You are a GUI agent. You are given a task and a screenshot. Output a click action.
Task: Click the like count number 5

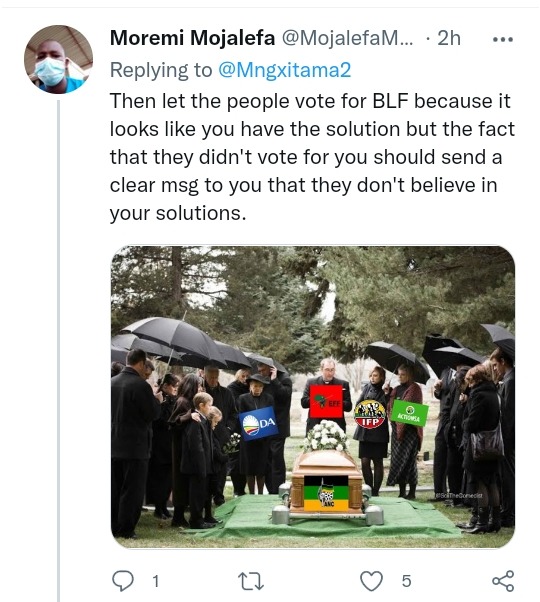click(406, 581)
